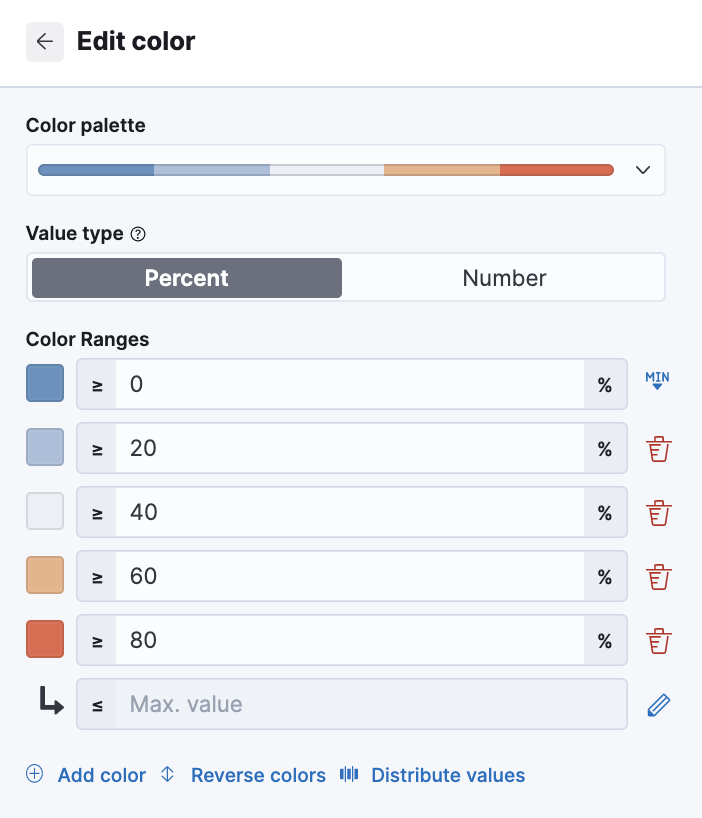The image size is (702, 818).
Task: Open the dark blue color swatch
Action: coord(45,384)
